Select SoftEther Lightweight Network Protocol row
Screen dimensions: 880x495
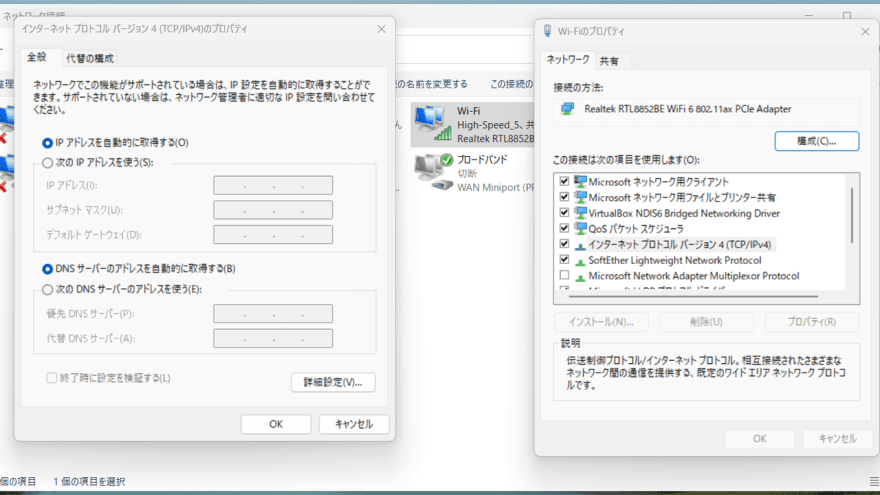tap(675, 260)
